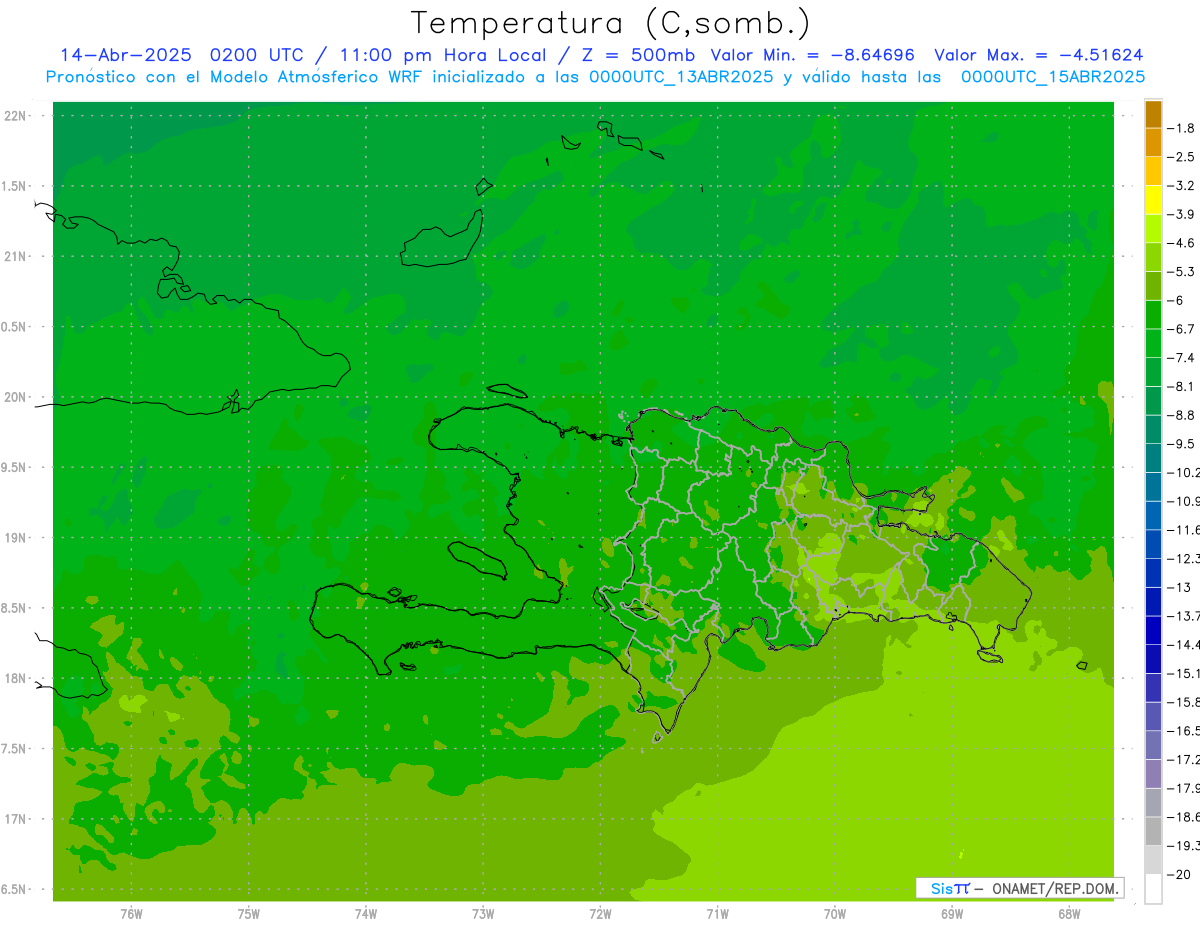The height and width of the screenshot is (927, 1200).
Task: Click the bright yellow swatch in the color legend
Action: 1153,200
